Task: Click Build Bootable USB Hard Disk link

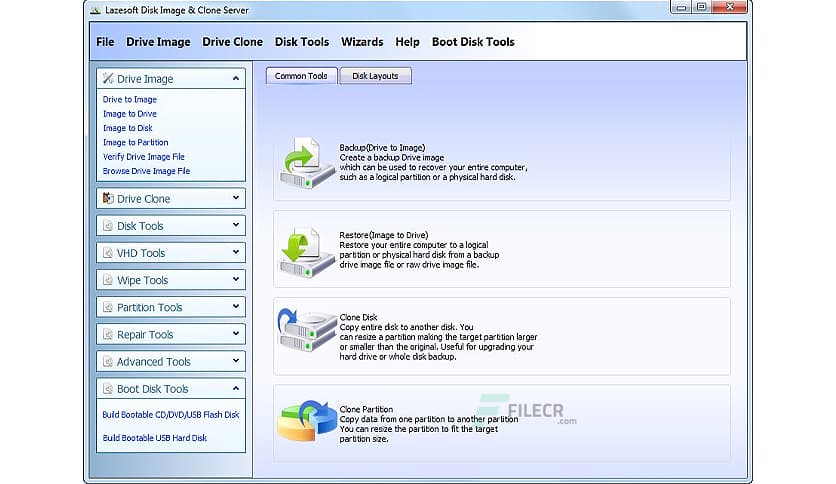Action: pos(155,438)
